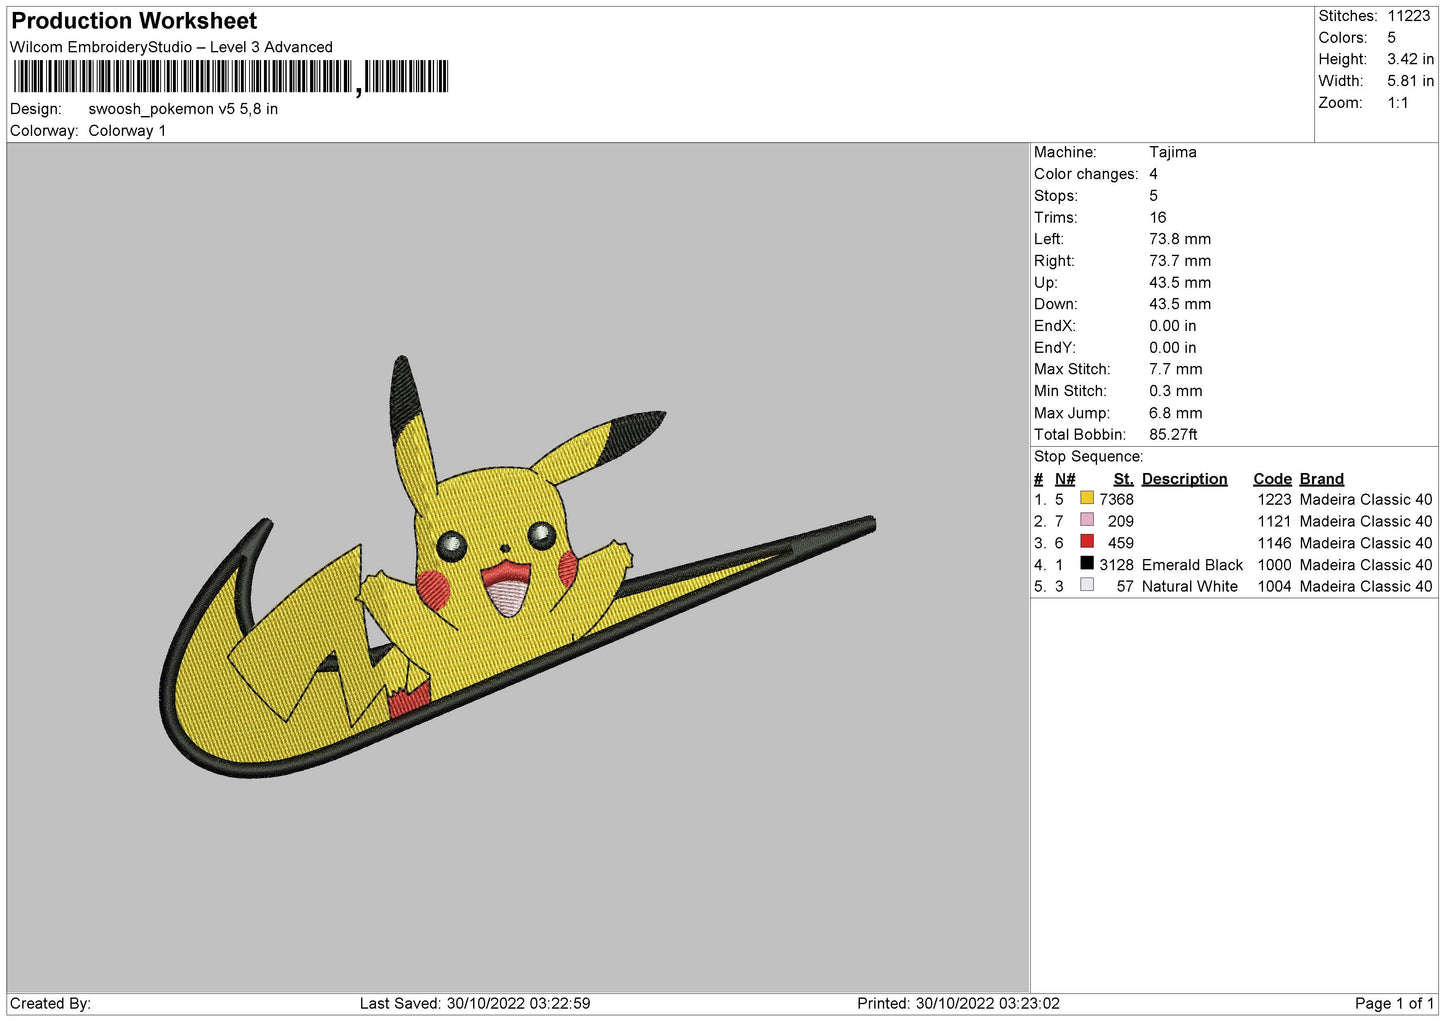Select the Emerald Black color swatch
This screenshot has width=1445, height=1021.
coord(1086,564)
